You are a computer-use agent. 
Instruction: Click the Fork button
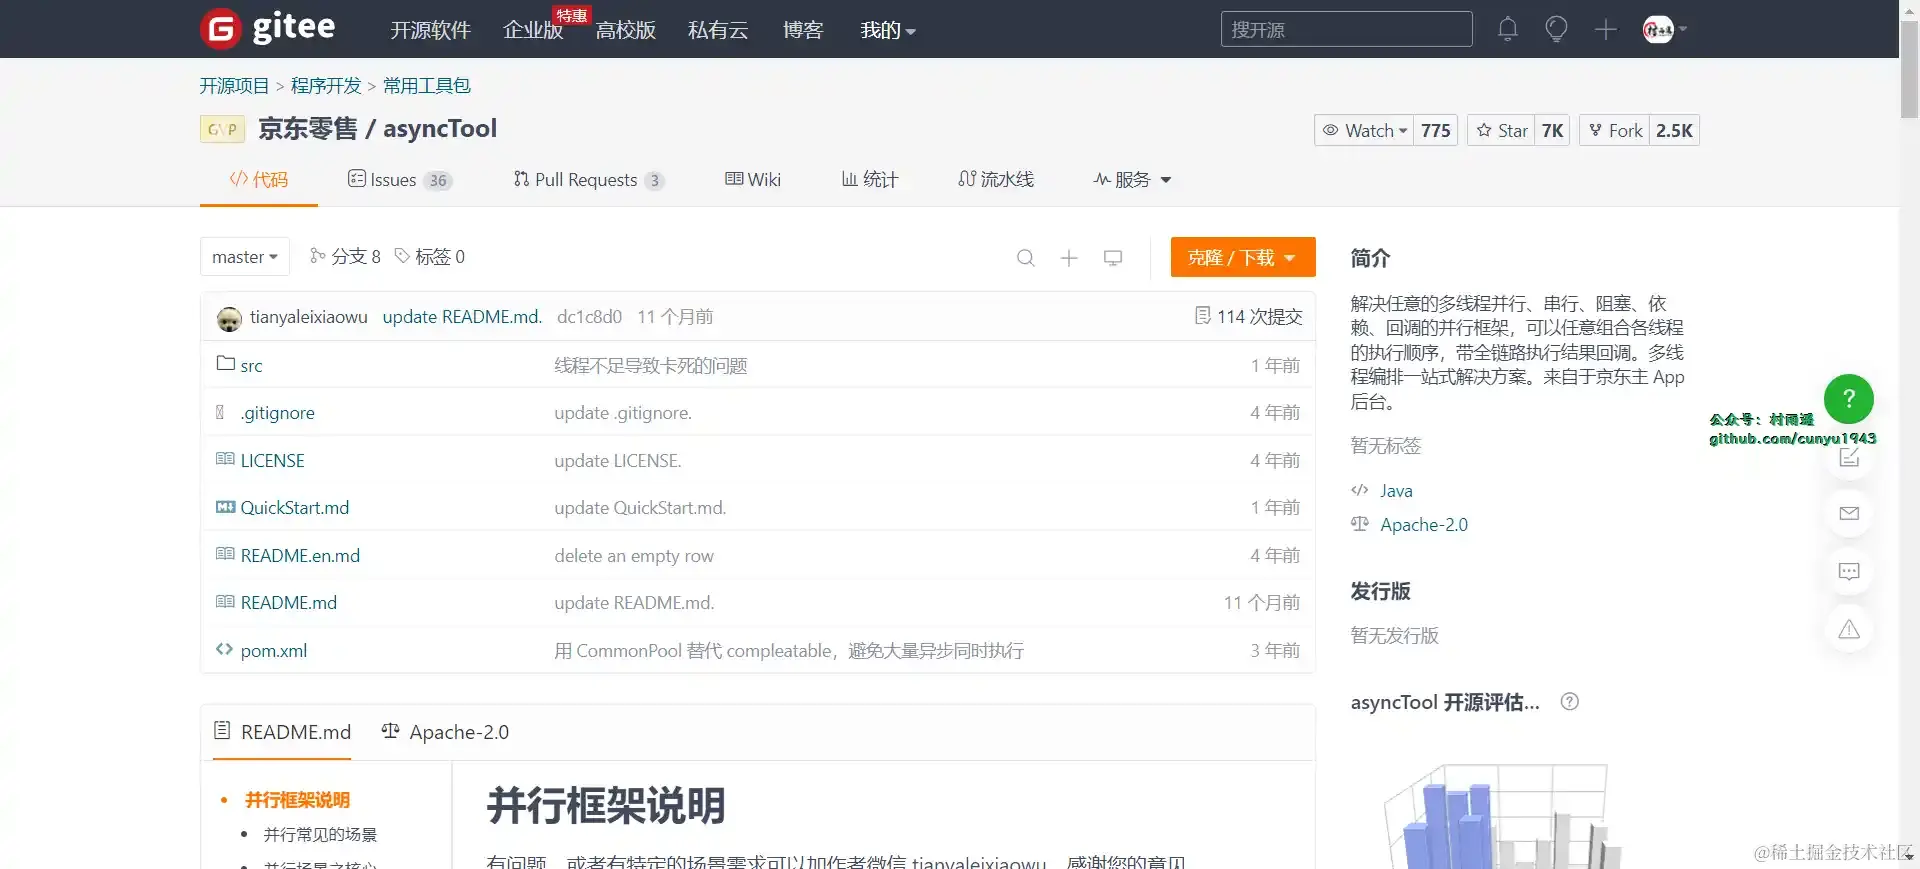1615,131
